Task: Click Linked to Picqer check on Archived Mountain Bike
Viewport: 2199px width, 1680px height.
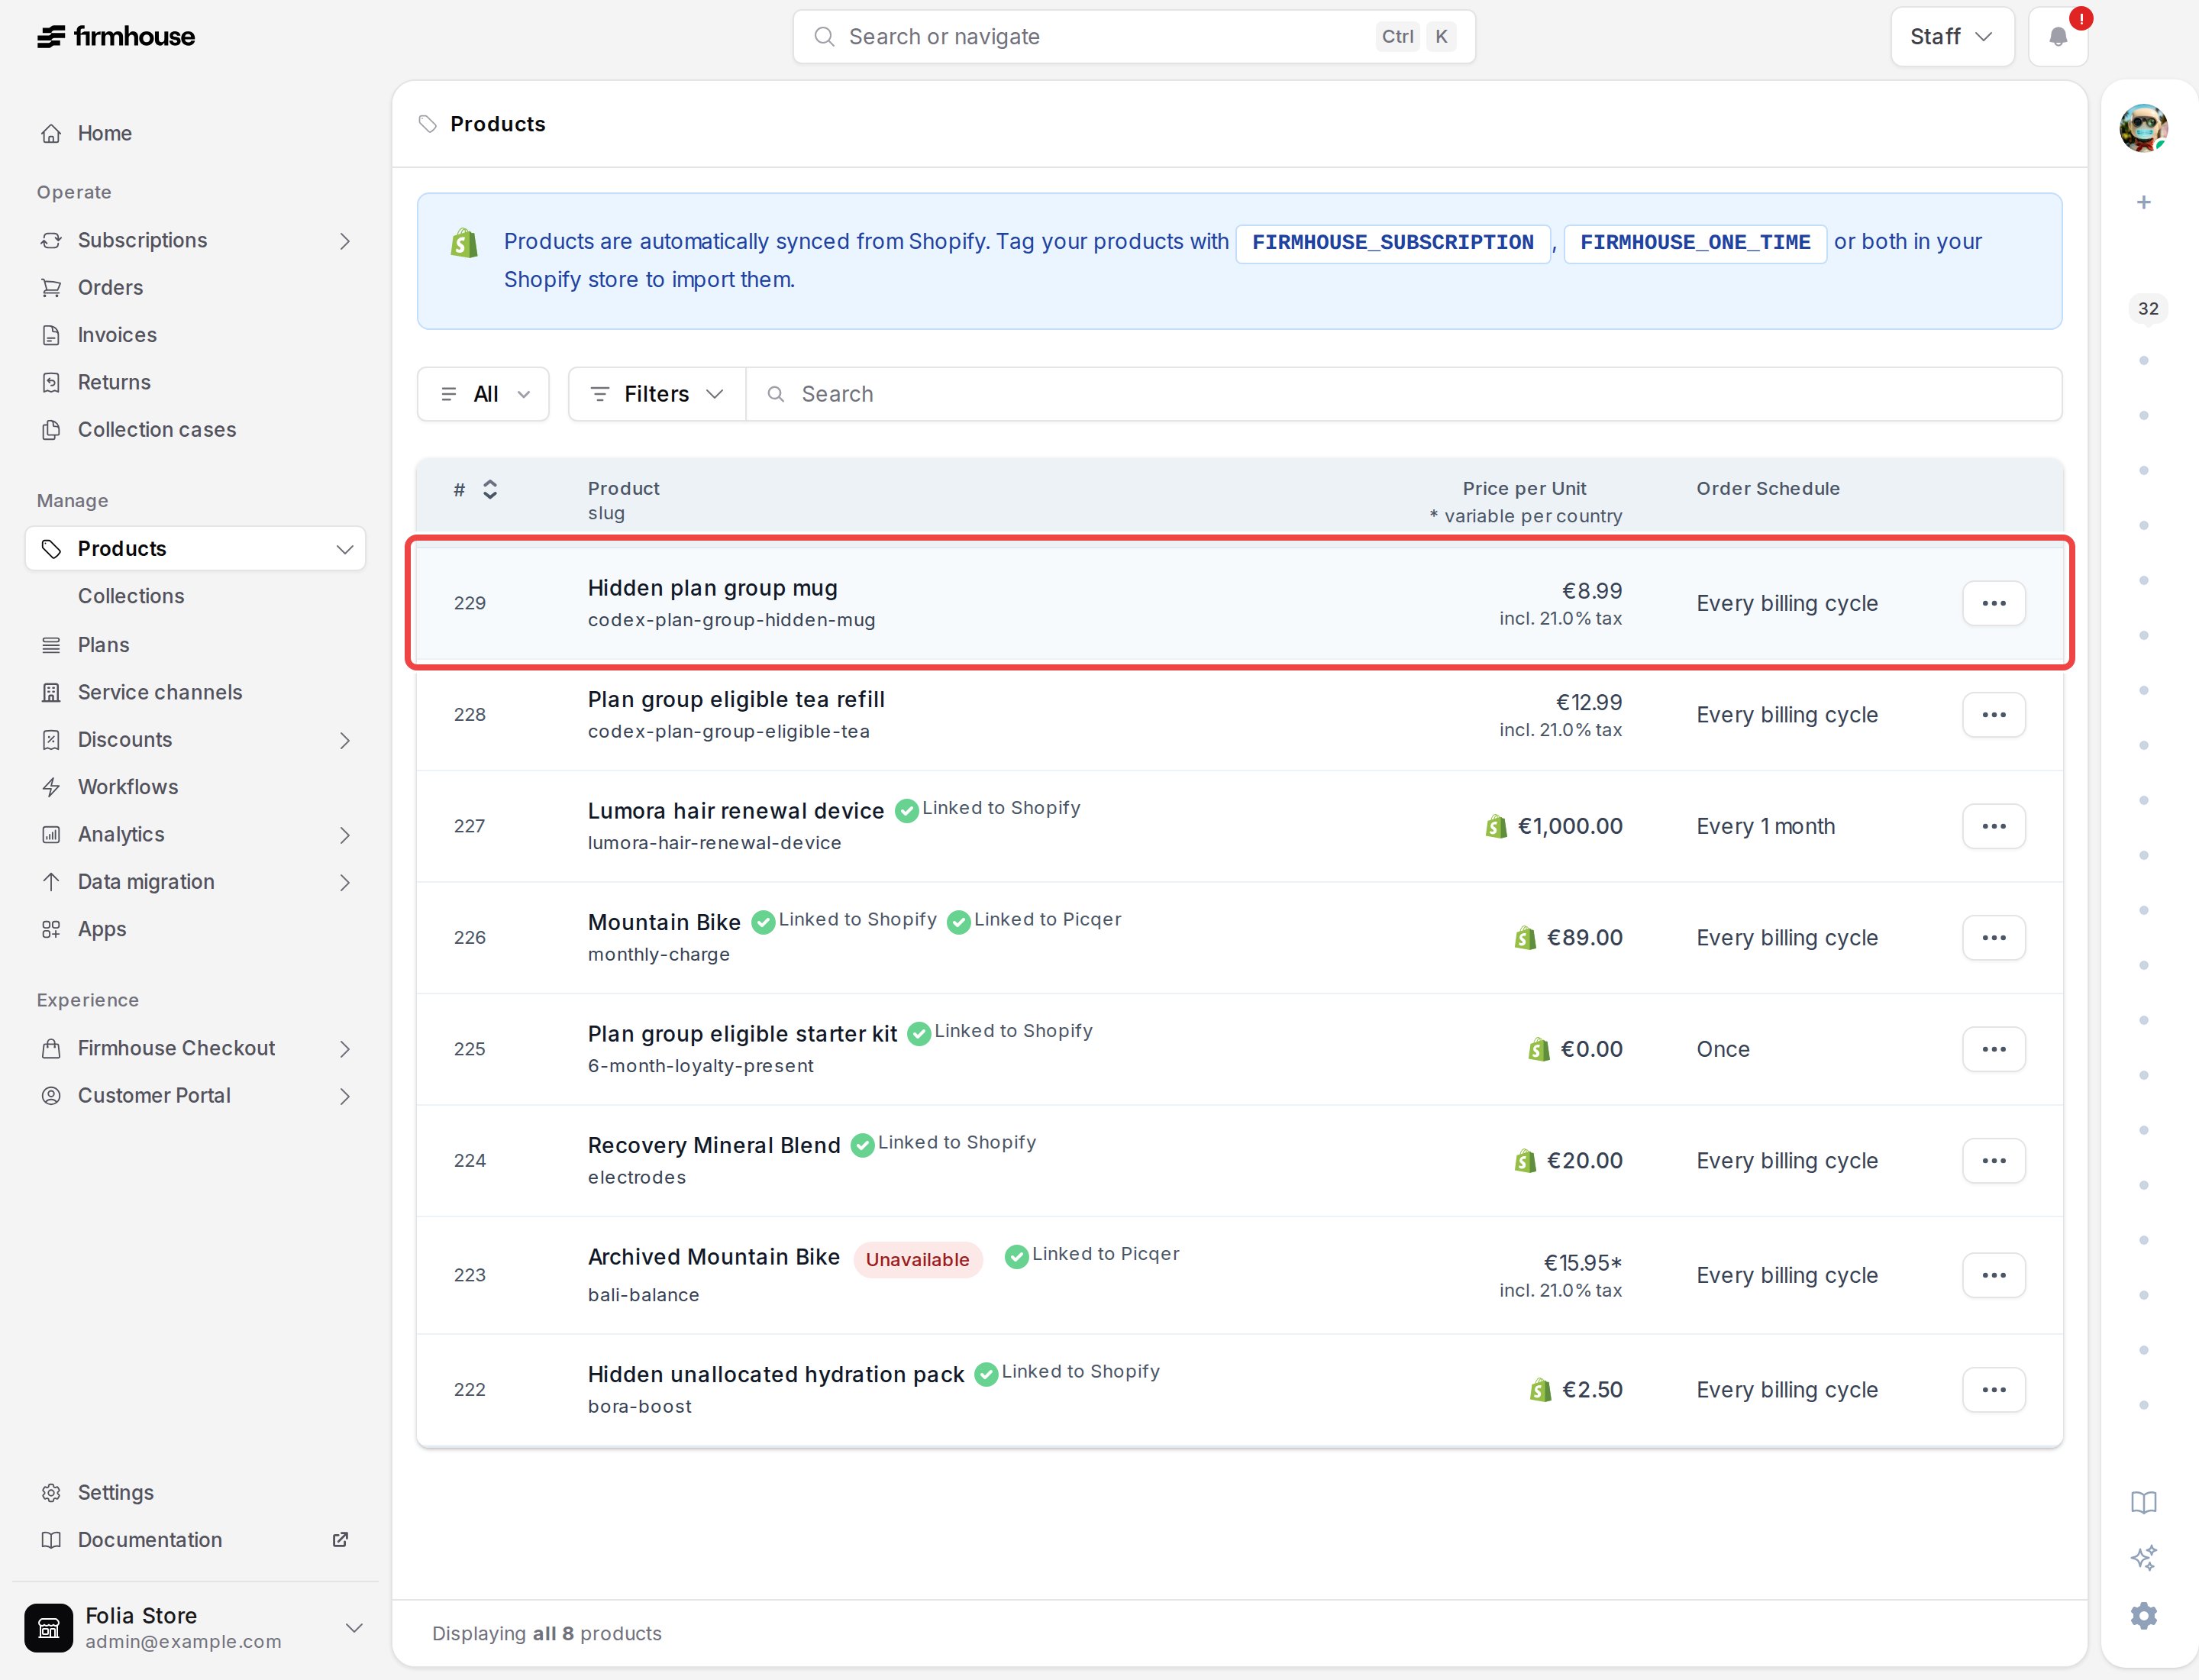Action: pyautogui.click(x=1016, y=1257)
